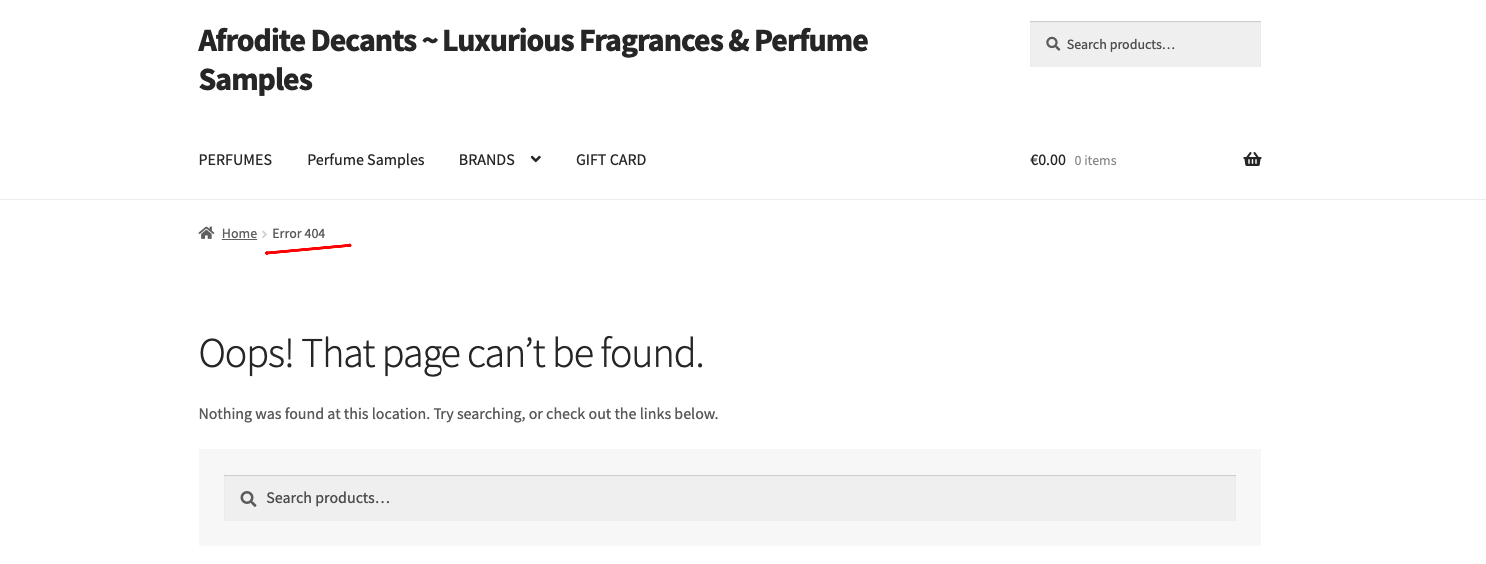
Task: Click the 0 items cart count
Action: [1095, 160]
